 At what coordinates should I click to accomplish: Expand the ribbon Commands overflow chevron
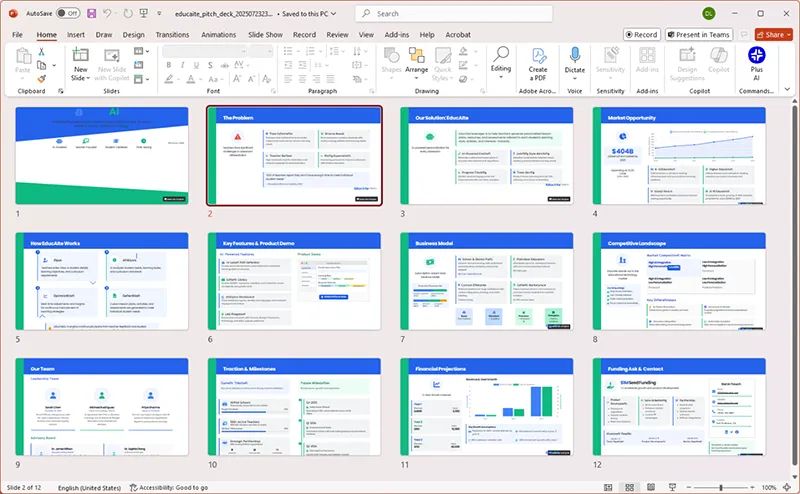[787, 91]
